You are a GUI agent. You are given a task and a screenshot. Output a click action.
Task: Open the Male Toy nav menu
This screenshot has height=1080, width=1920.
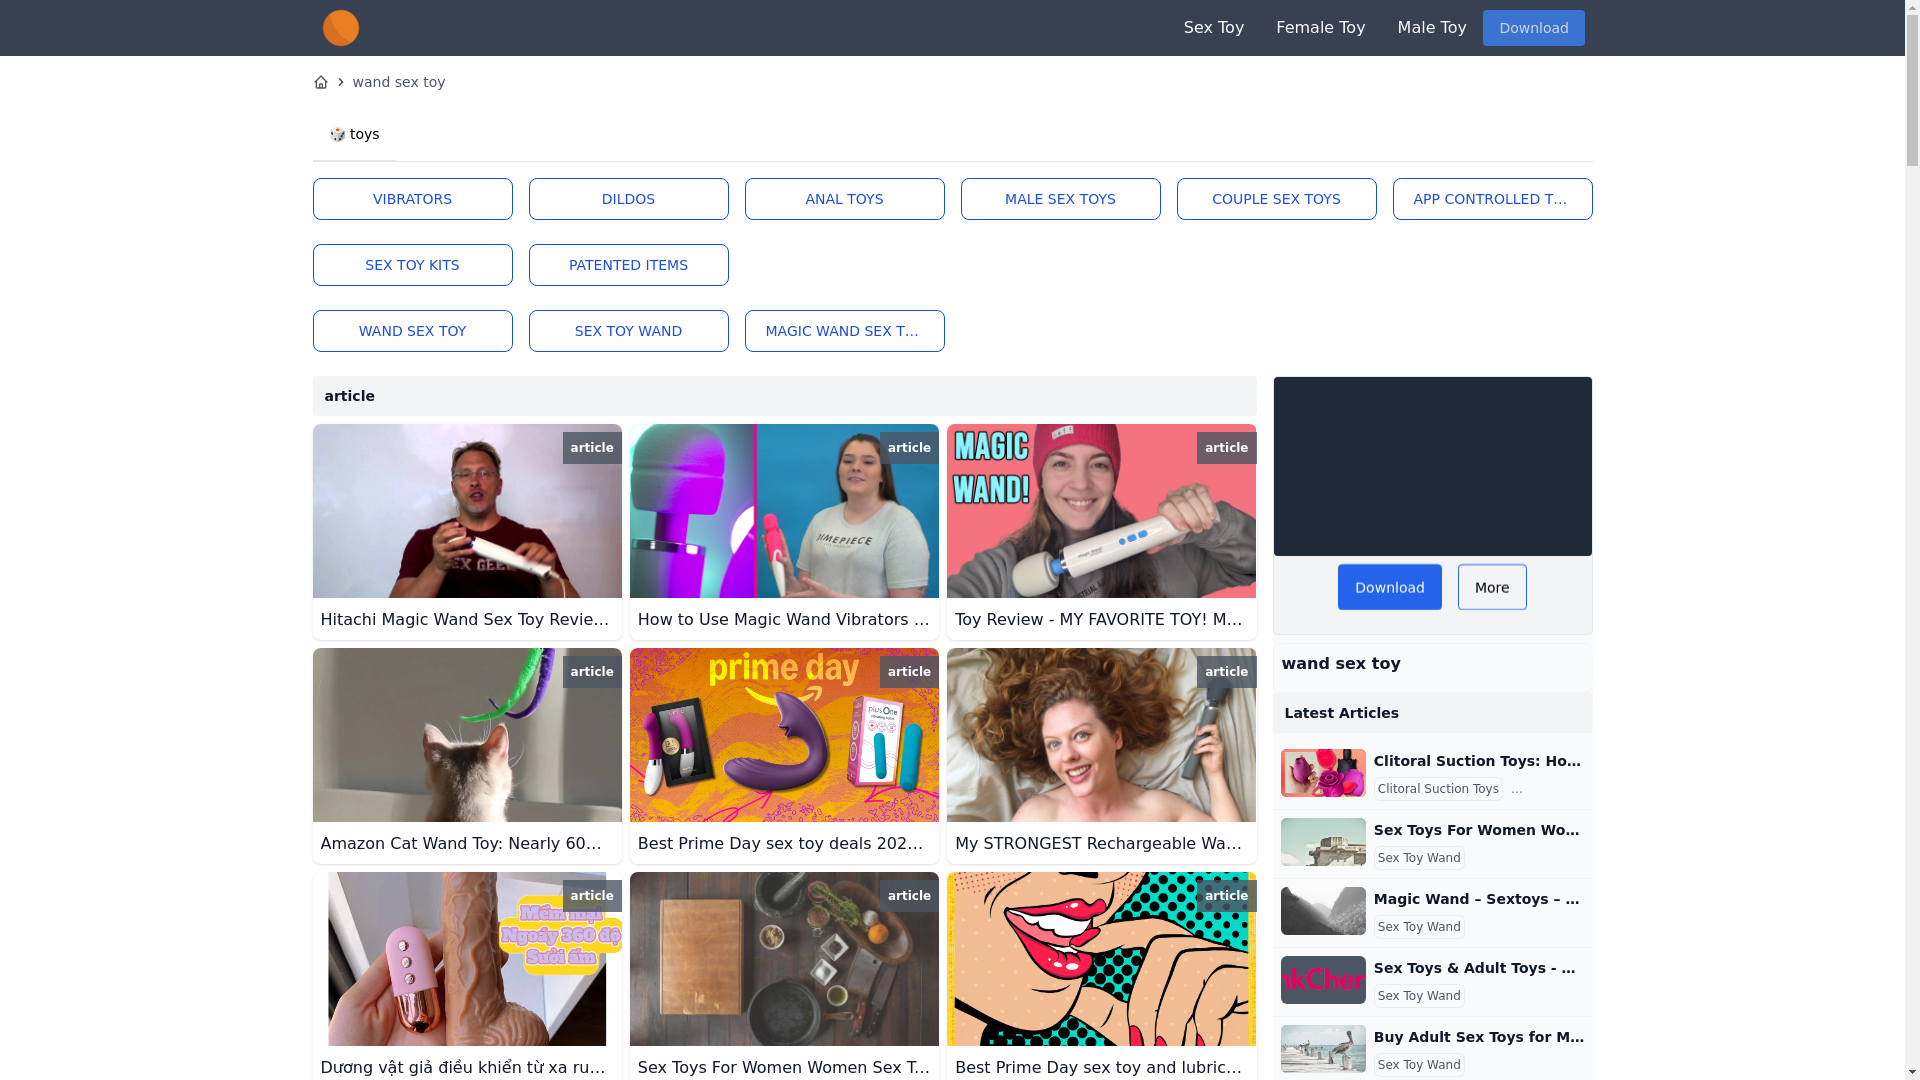(1431, 28)
